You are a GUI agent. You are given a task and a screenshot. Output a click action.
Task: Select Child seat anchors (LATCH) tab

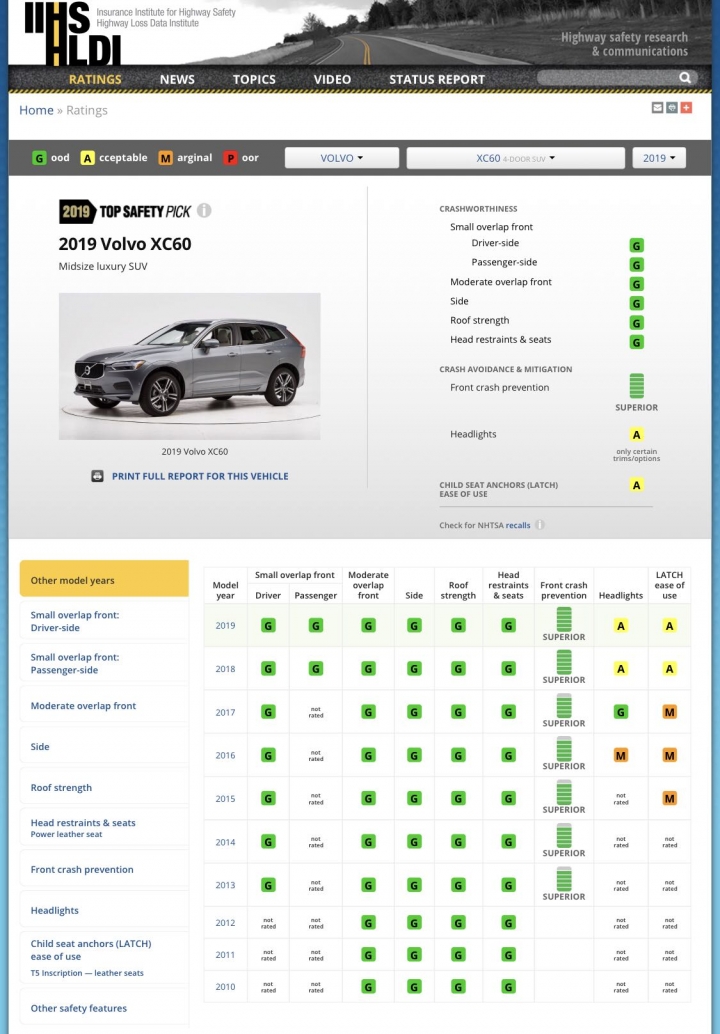point(104,958)
